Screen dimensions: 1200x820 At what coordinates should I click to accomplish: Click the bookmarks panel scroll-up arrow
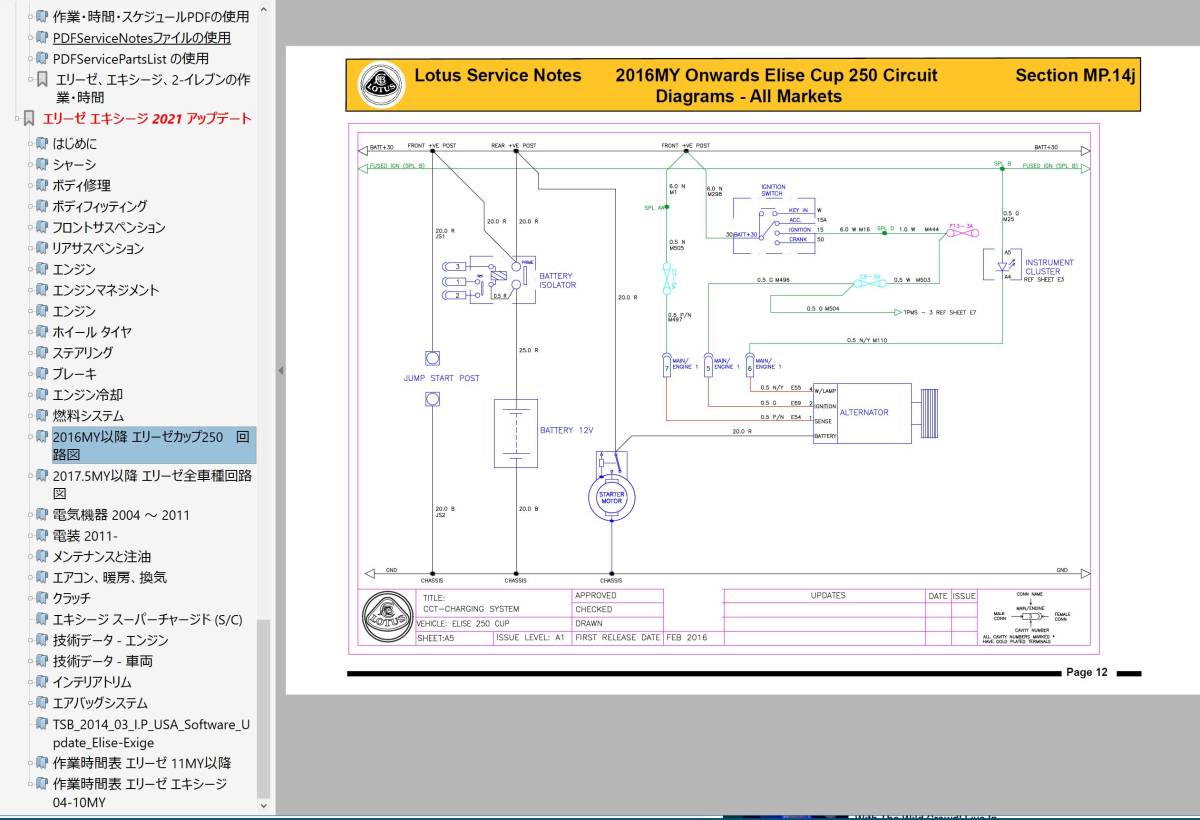[264, 11]
